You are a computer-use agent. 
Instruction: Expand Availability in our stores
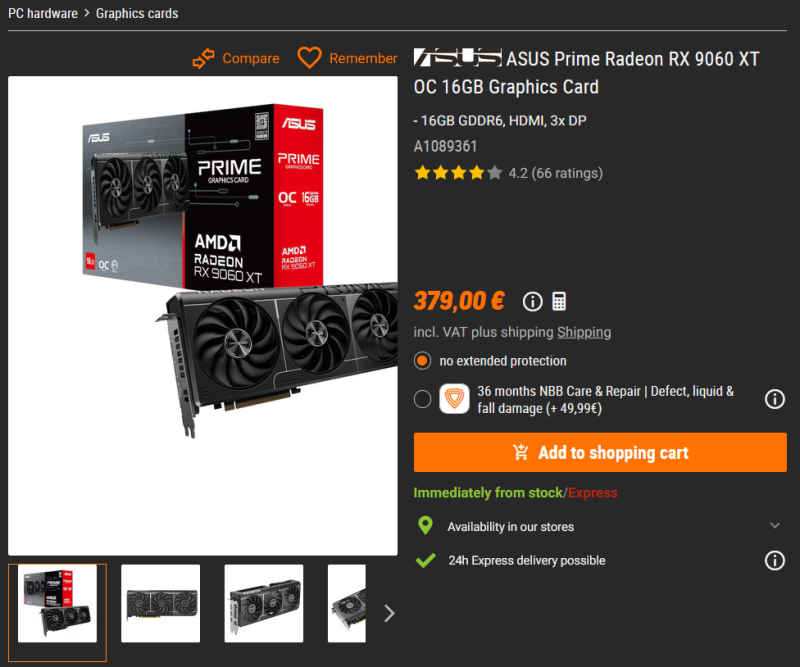(601, 526)
